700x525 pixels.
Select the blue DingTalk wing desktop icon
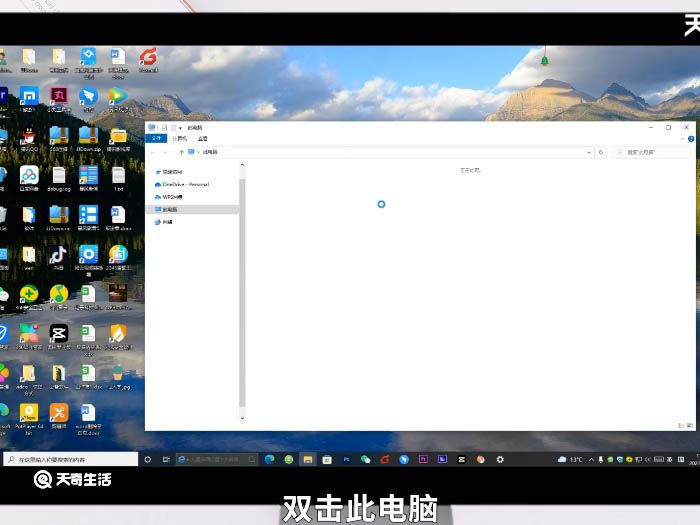point(88,99)
